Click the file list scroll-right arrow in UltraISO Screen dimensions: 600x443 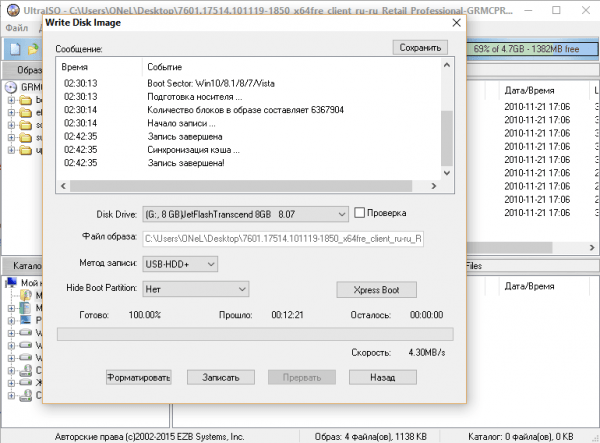coord(592,248)
